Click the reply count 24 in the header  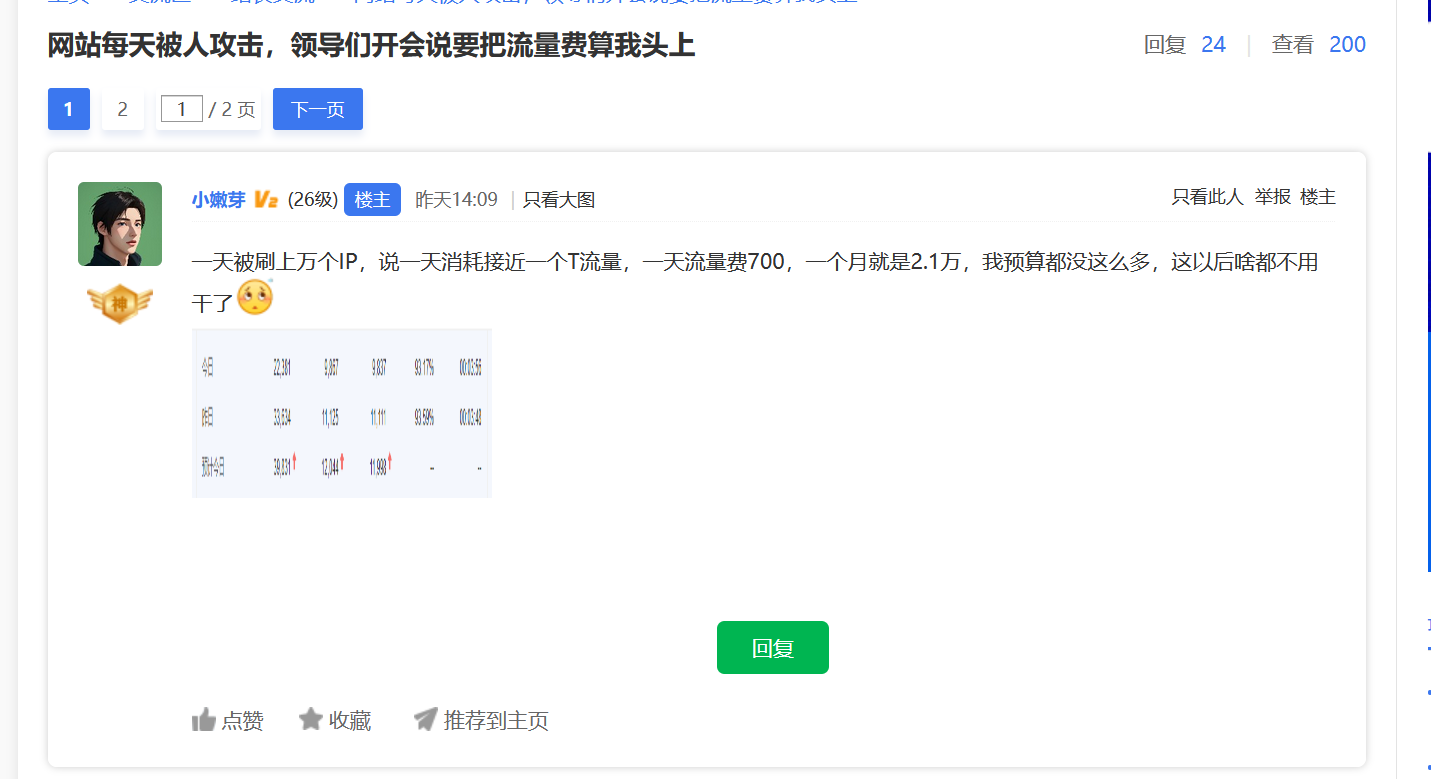[1213, 45]
